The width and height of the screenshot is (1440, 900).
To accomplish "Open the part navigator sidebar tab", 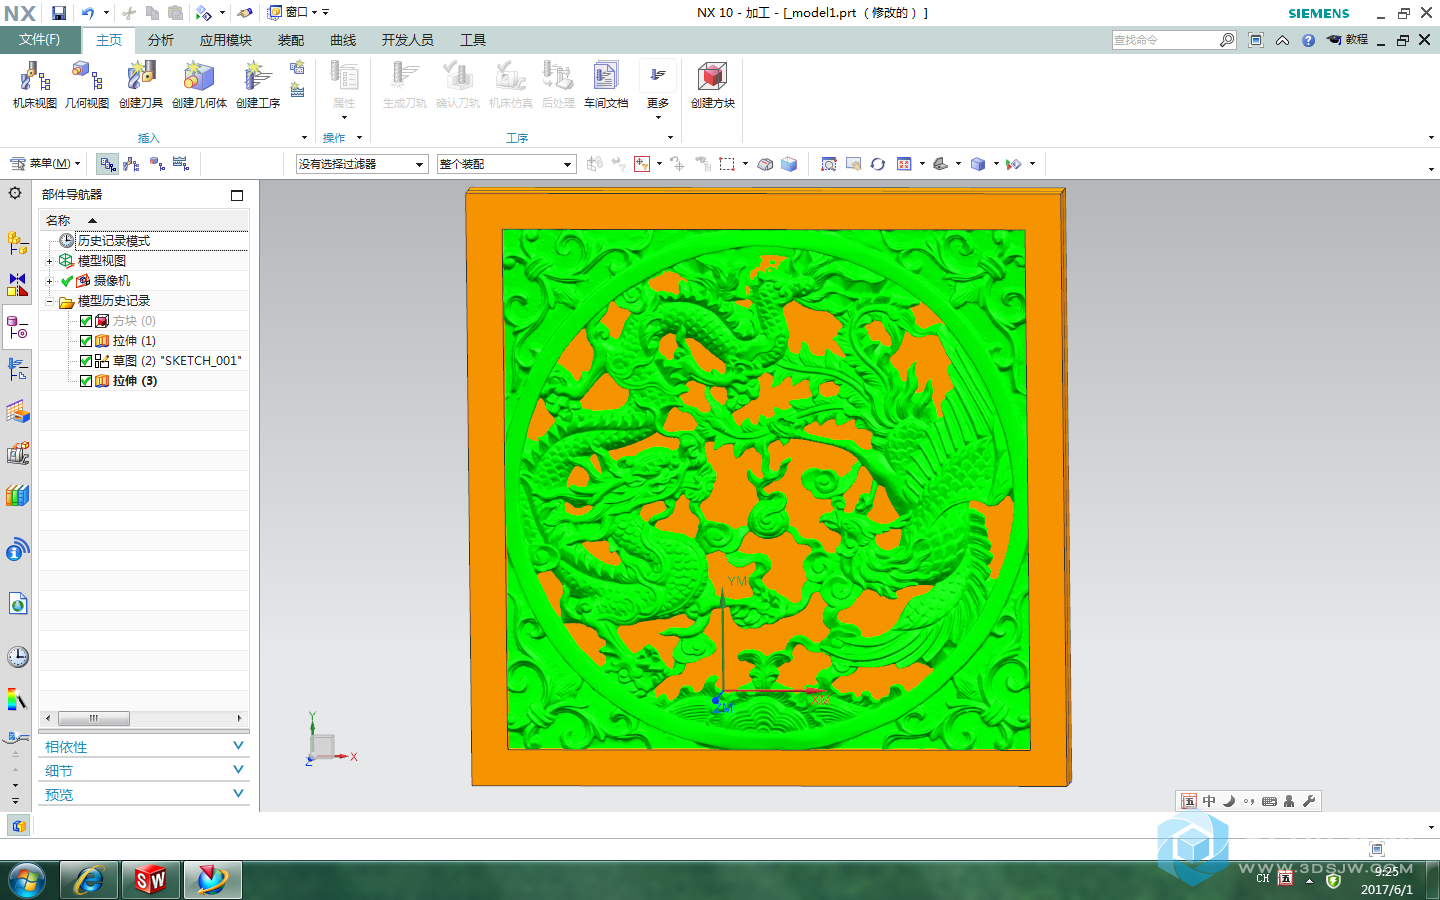I will [x=17, y=327].
